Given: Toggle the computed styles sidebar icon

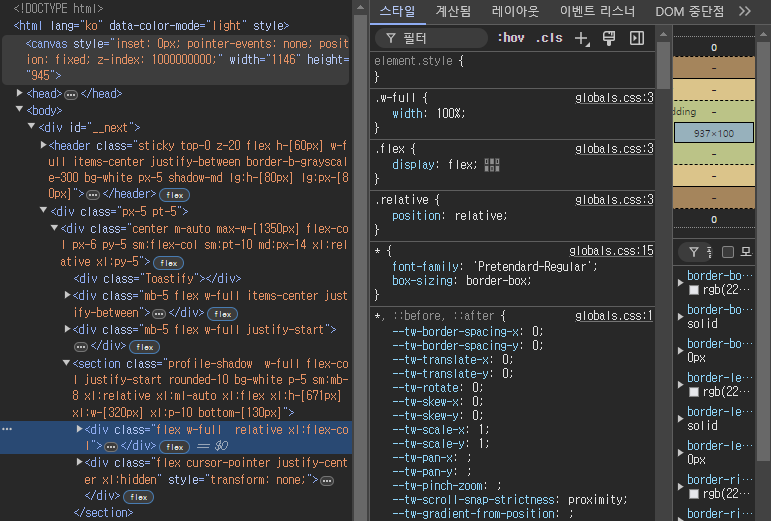Looking at the screenshot, I should [637, 38].
